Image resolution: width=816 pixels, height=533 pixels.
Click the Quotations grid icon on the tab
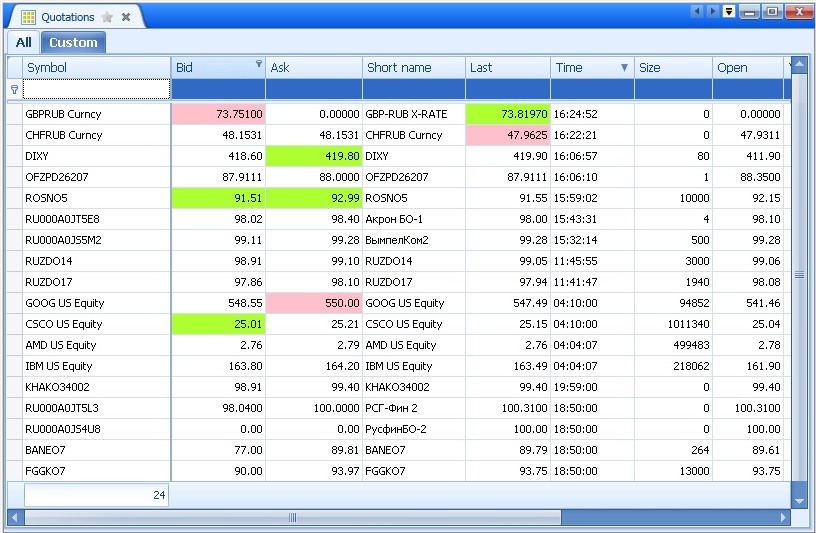pos(28,17)
